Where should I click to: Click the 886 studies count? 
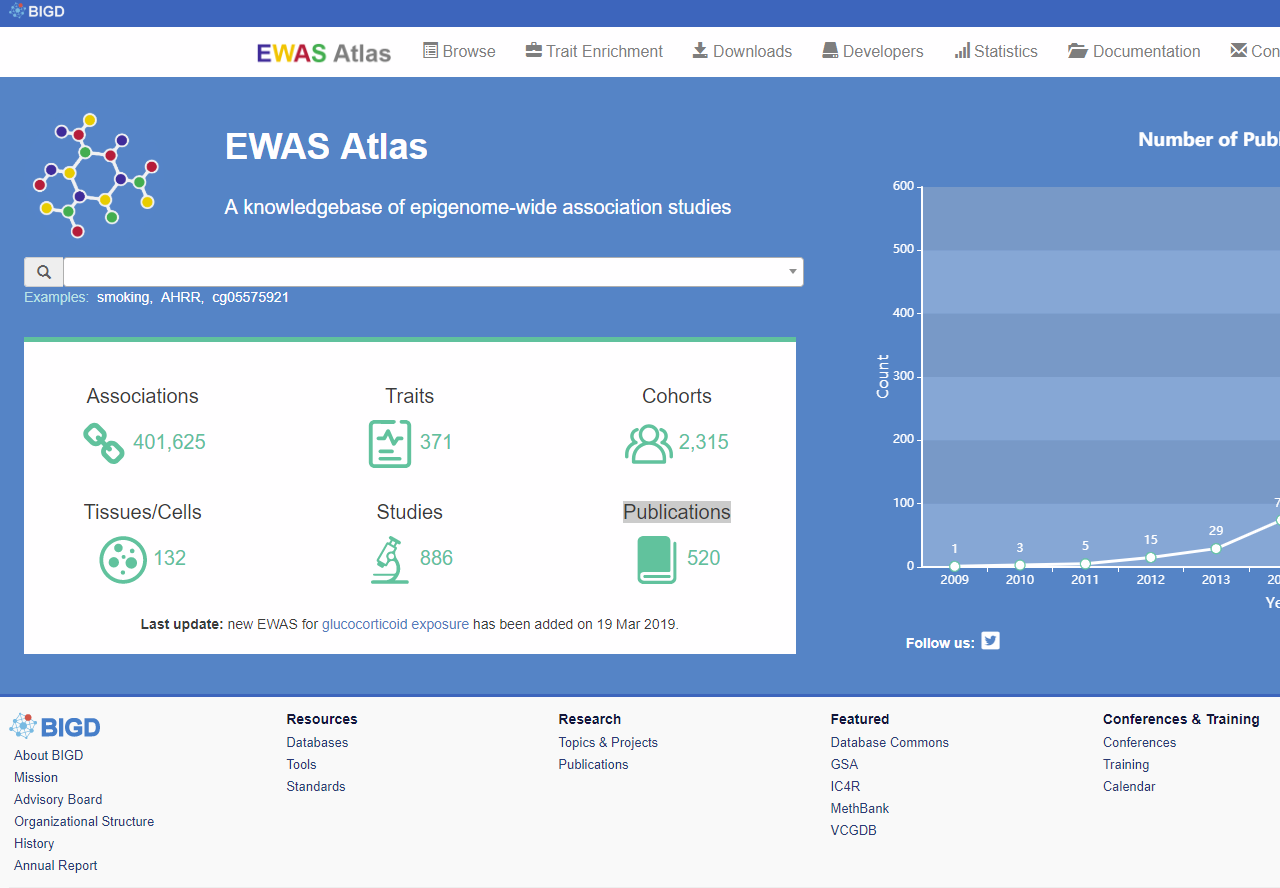point(436,558)
